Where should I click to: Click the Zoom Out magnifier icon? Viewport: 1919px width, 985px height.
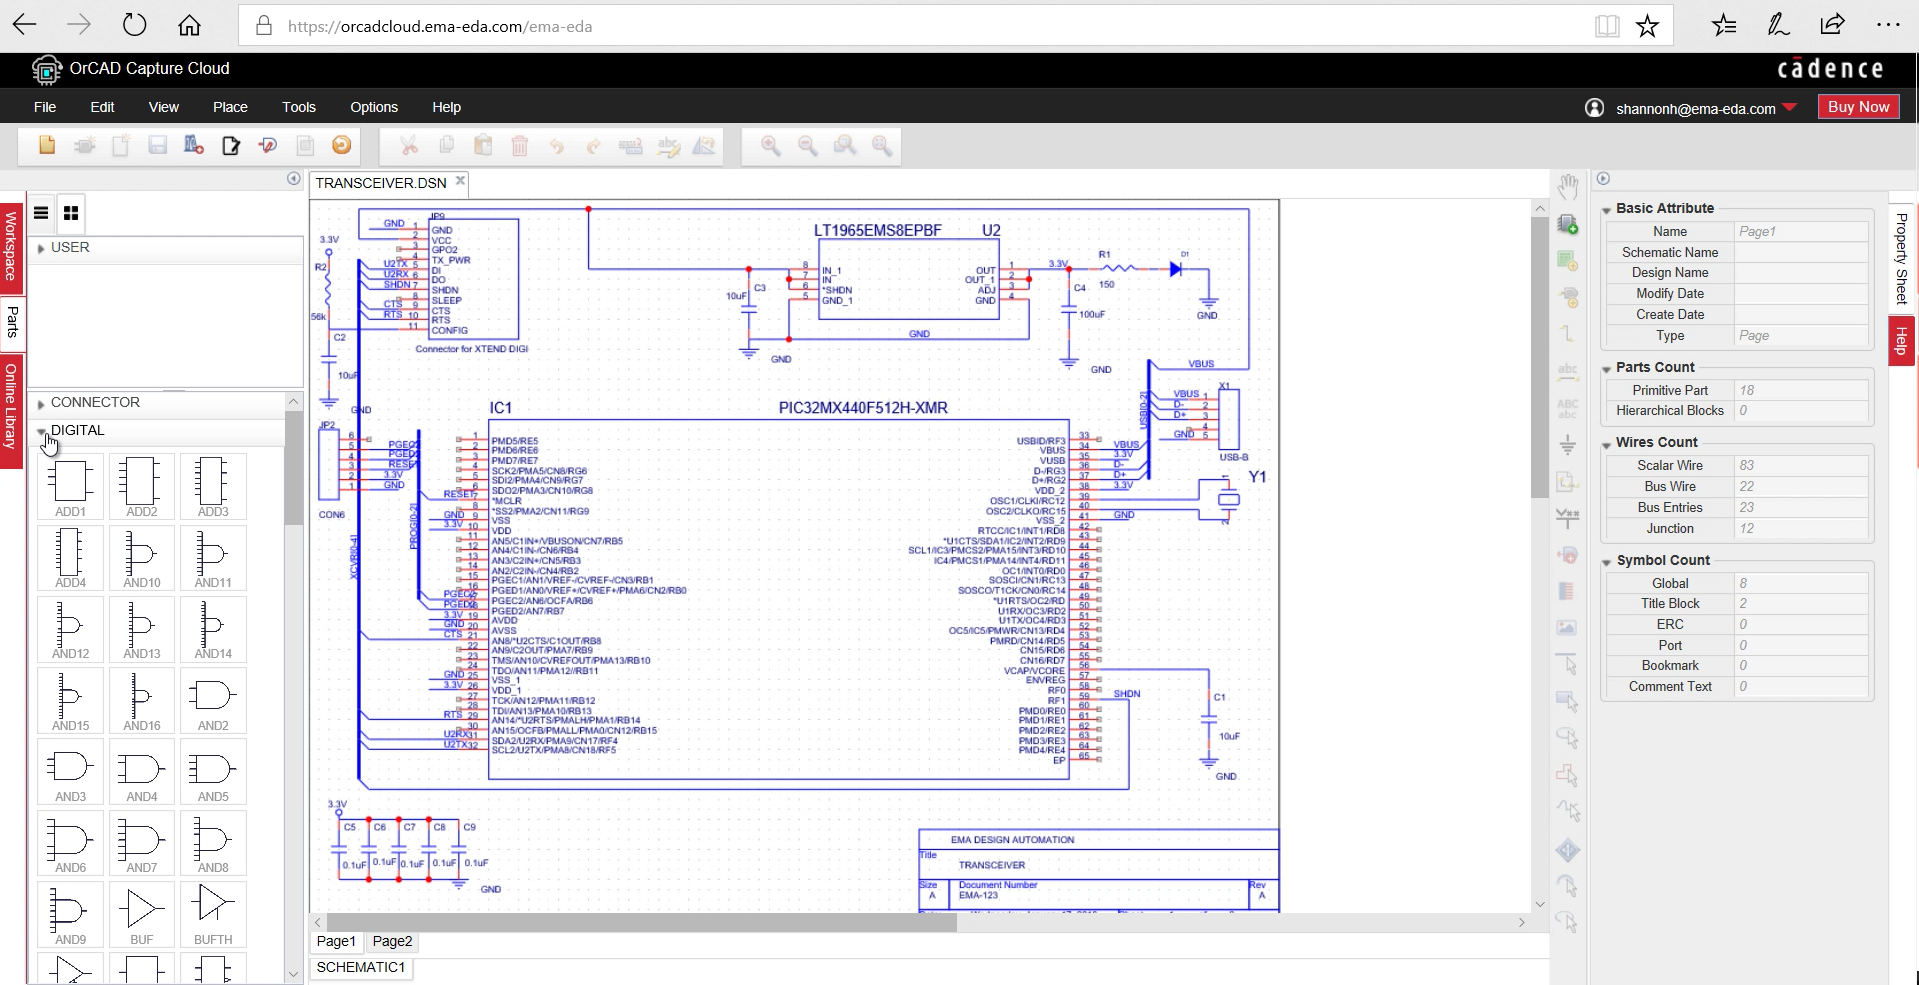808,146
